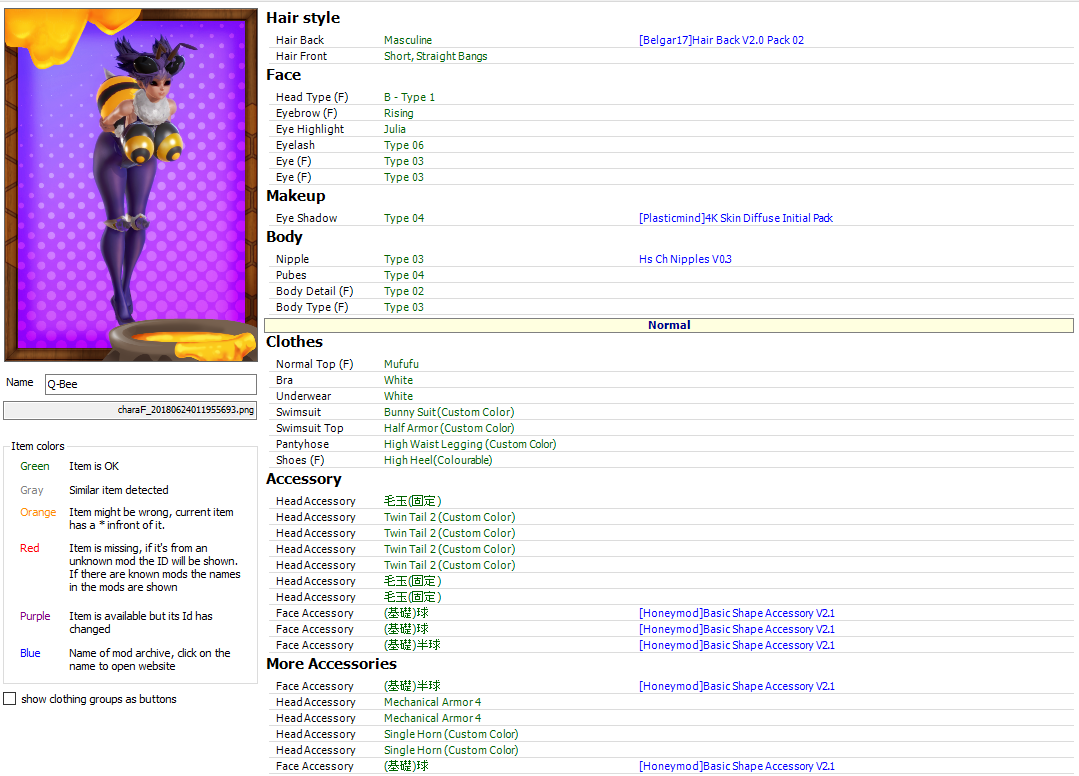Click the Red legend entry
The height and width of the screenshot is (776, 1079).
[x=30, y=548]
